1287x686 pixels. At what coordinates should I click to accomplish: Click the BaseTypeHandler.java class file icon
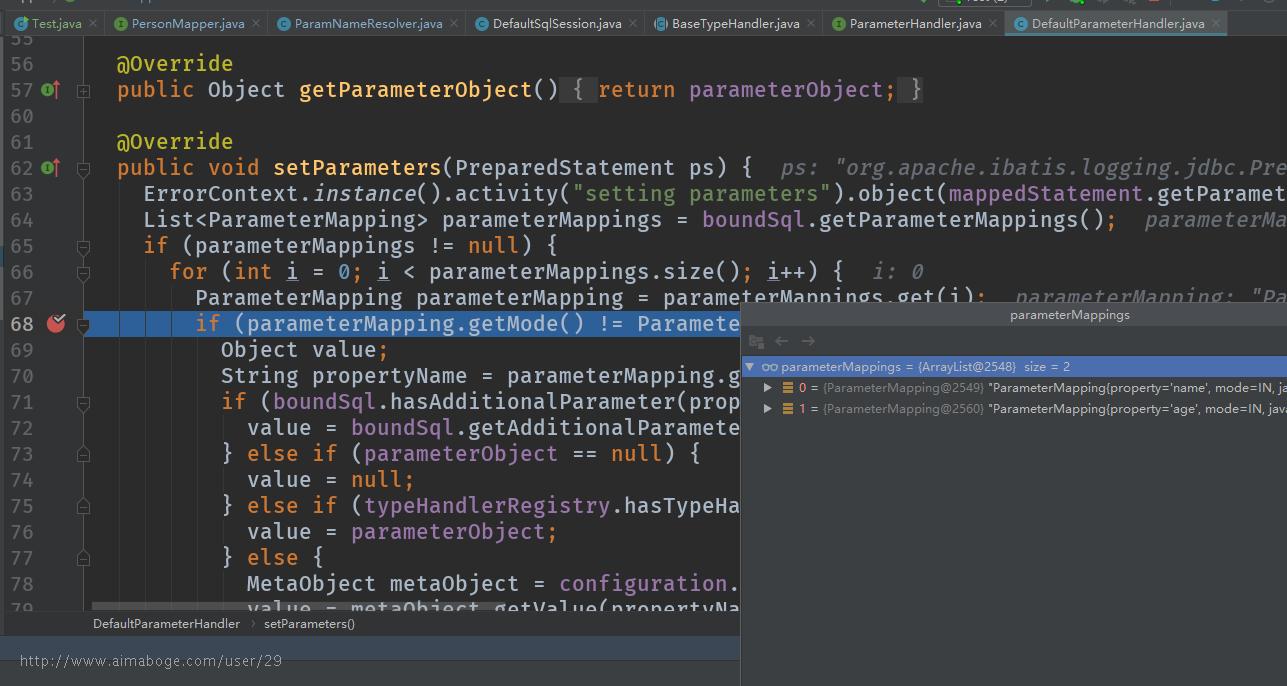[661, 23]
